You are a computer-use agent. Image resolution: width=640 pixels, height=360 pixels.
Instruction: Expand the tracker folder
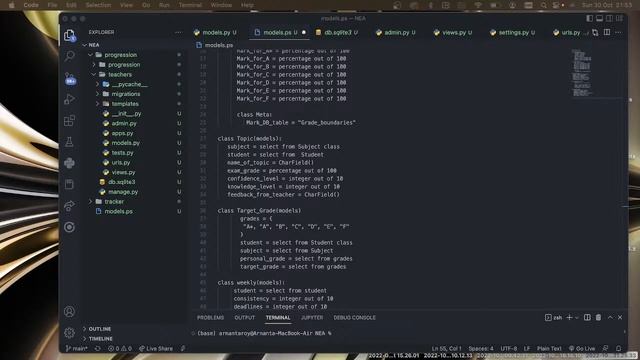click(91, 202)
